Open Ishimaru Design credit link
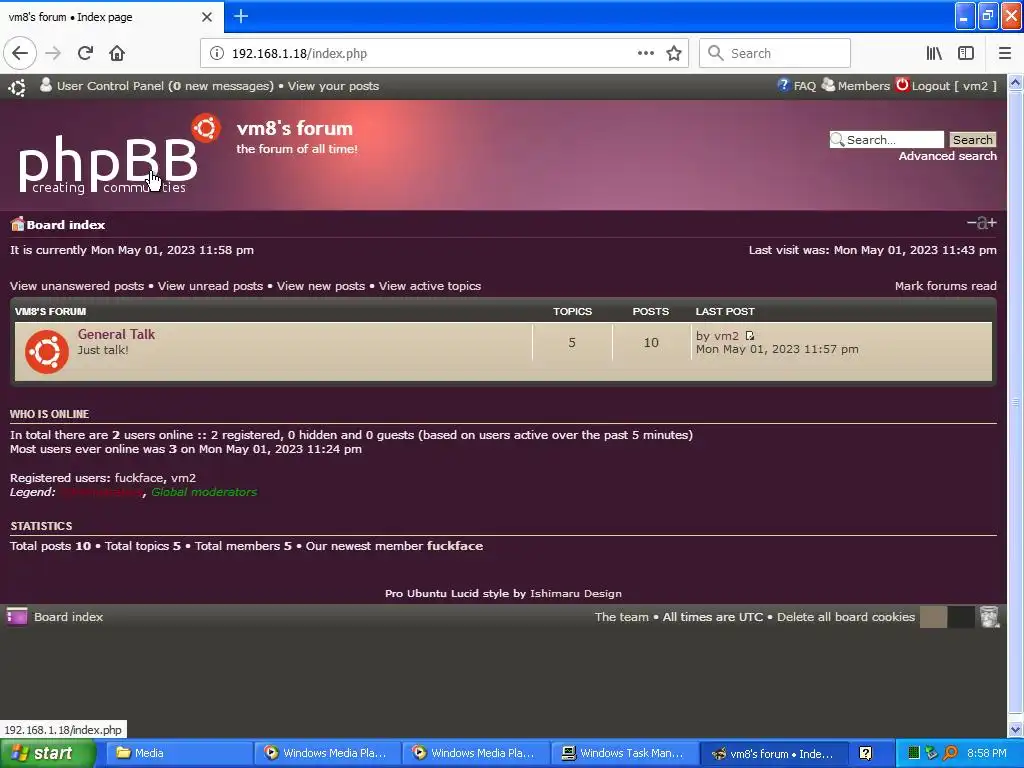 pyautogui.click(x=576, y=594)
